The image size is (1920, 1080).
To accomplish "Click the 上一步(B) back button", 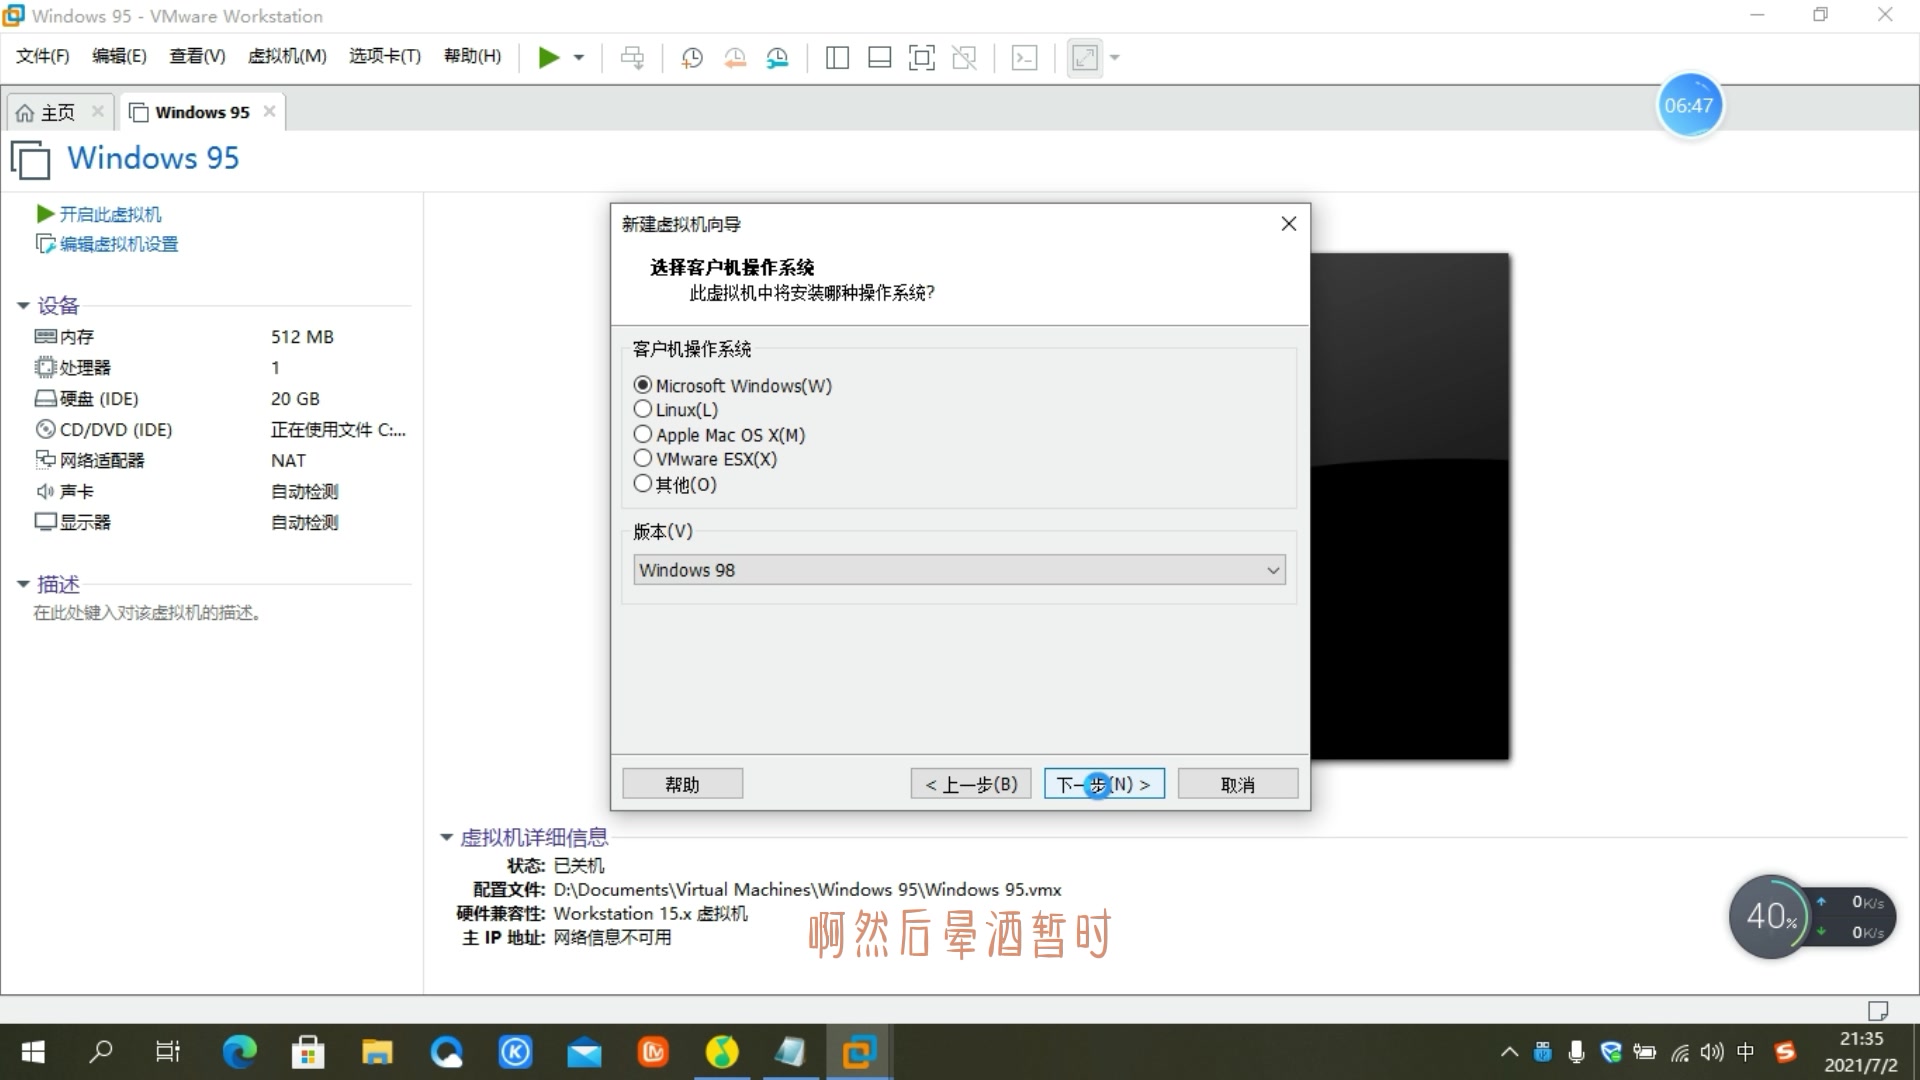I will 971,784.
